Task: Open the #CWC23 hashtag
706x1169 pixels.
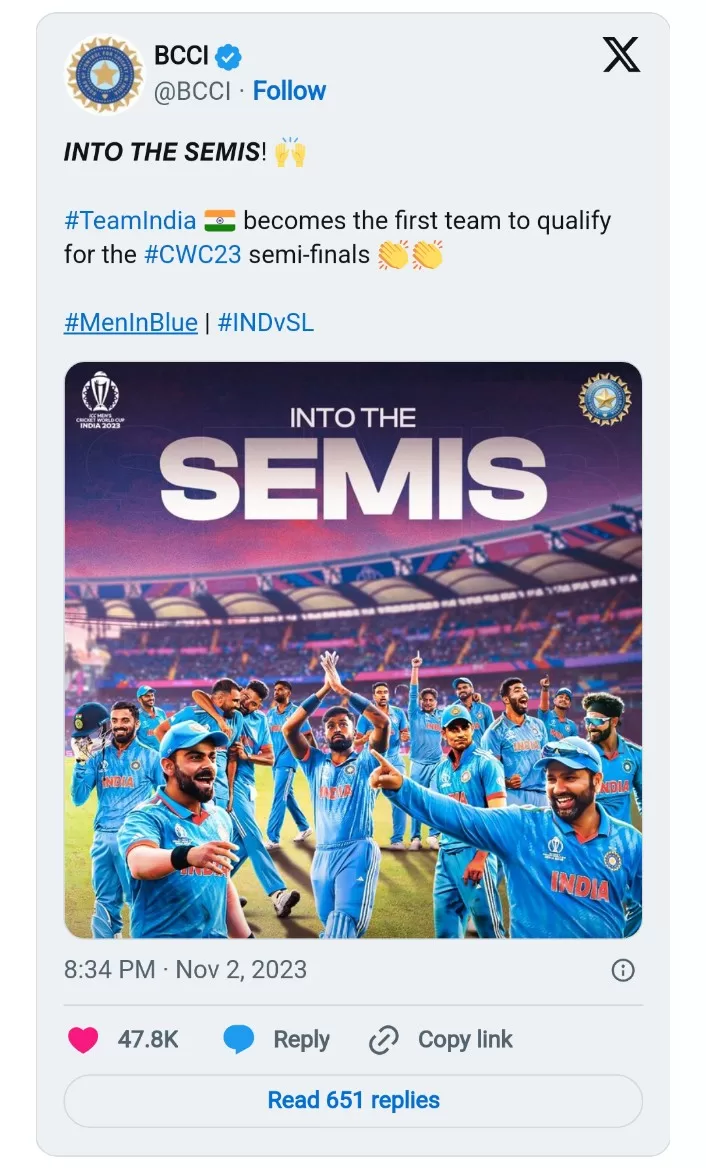Action: [x=193, y=254]
